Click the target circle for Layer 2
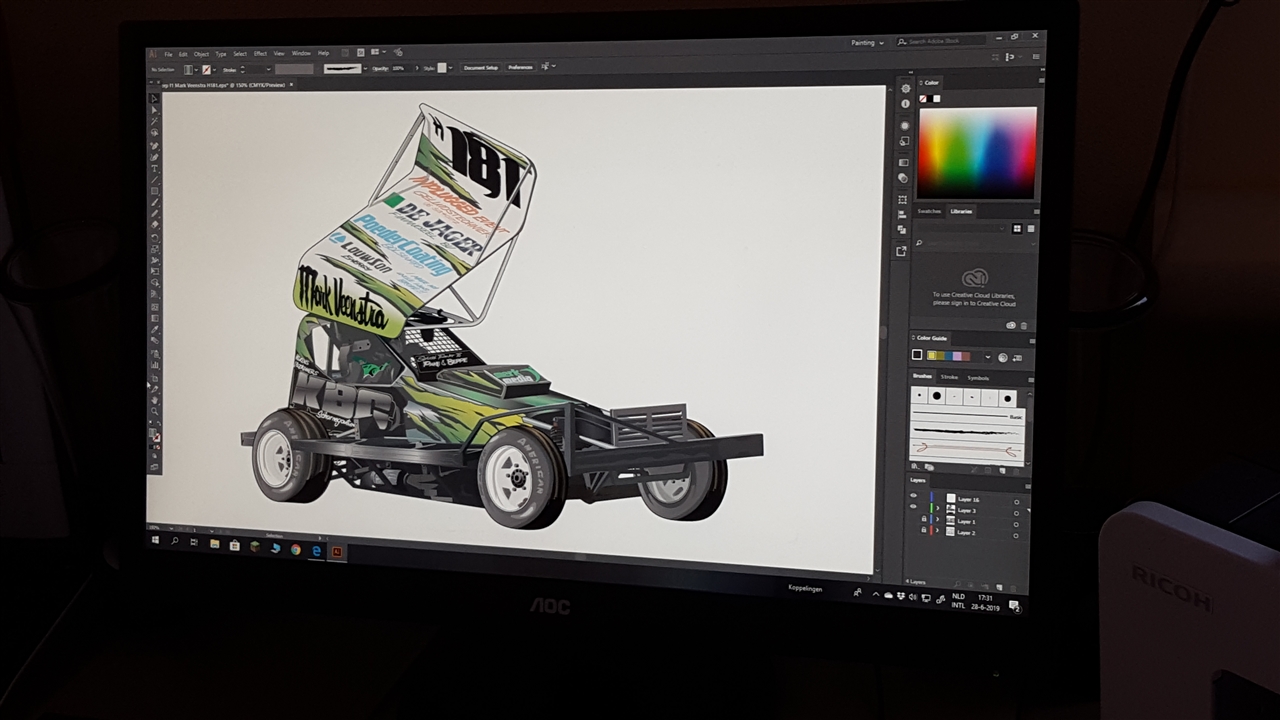1280x720 pixels. click(1016, 535)
